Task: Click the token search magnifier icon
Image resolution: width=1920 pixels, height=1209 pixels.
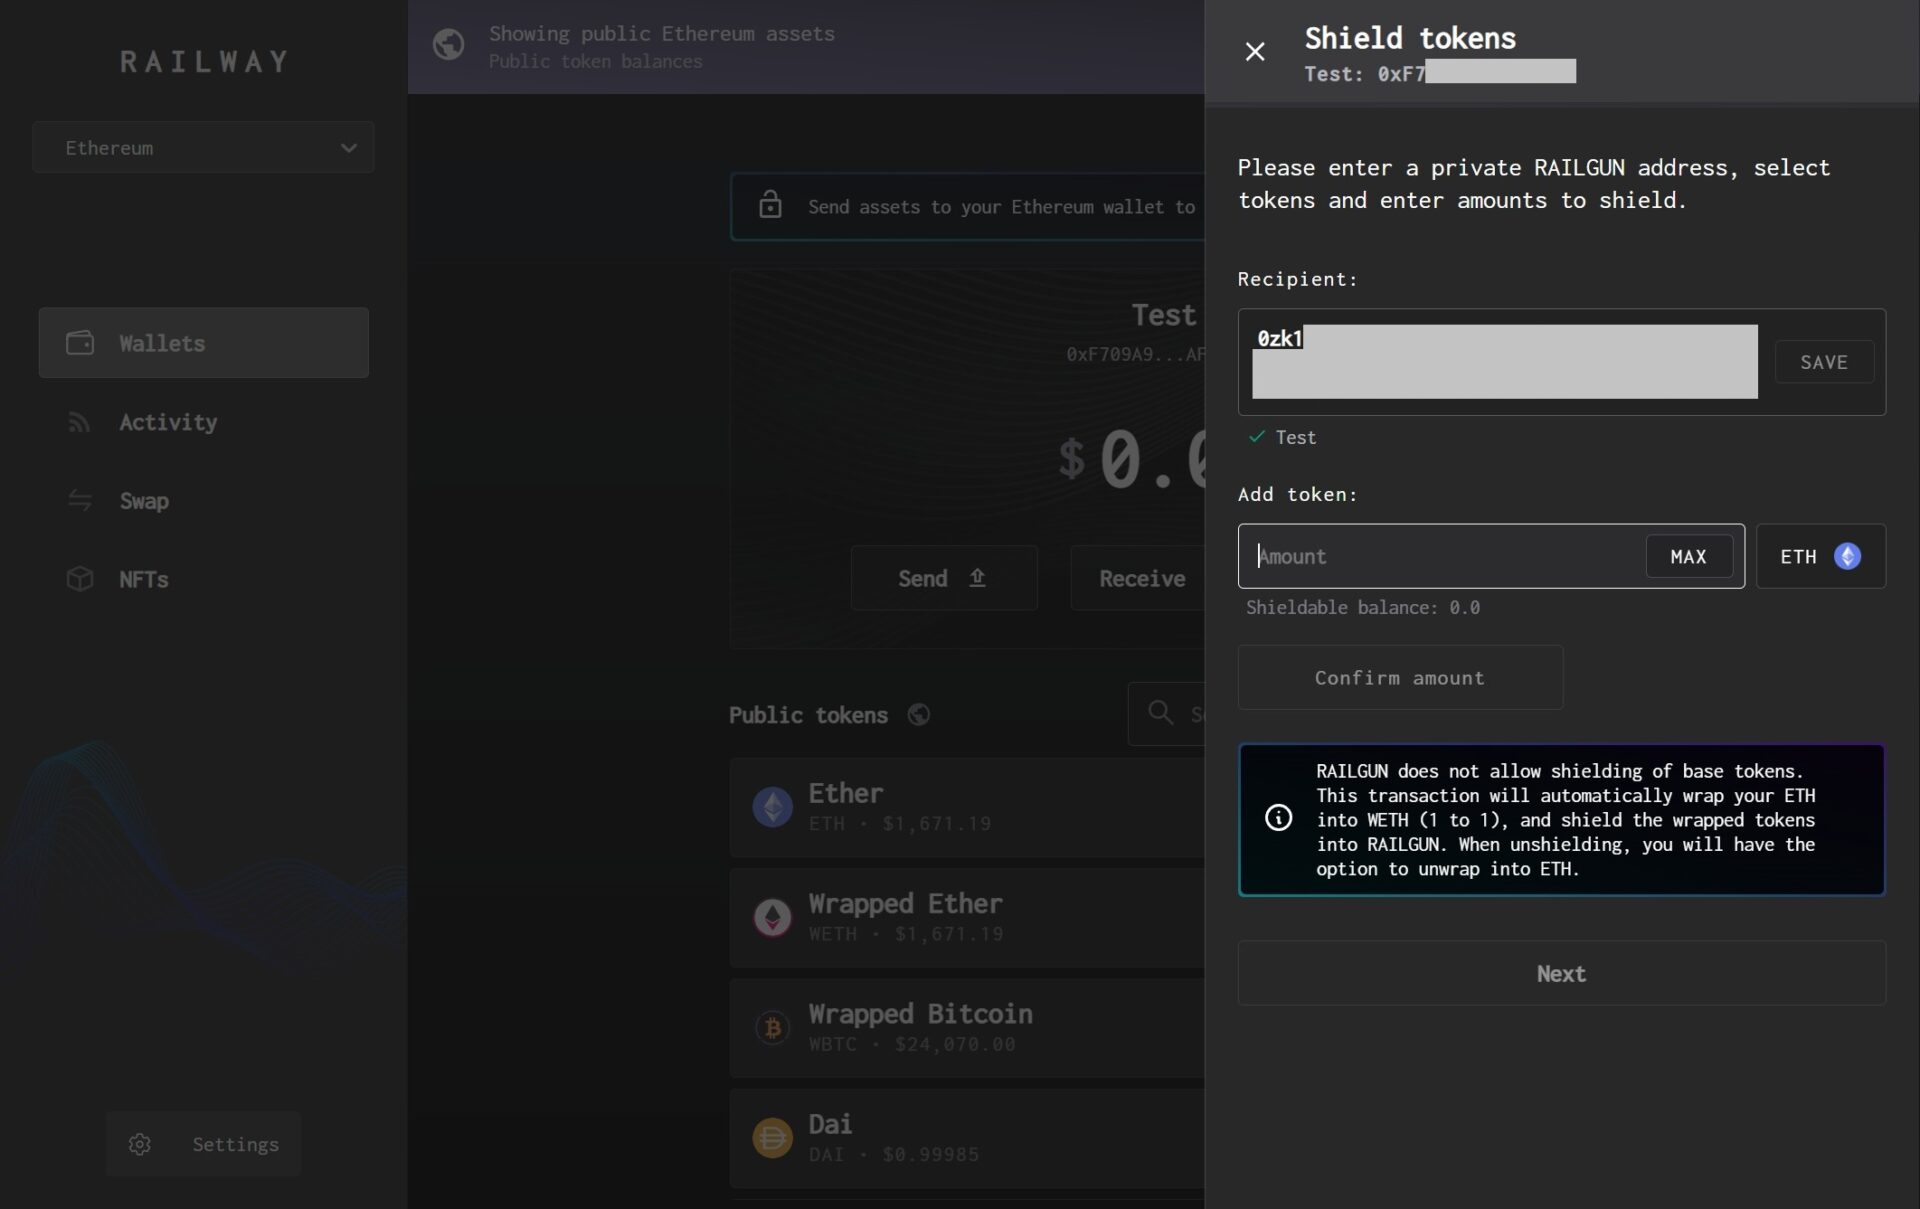Action: point(1160,713)
